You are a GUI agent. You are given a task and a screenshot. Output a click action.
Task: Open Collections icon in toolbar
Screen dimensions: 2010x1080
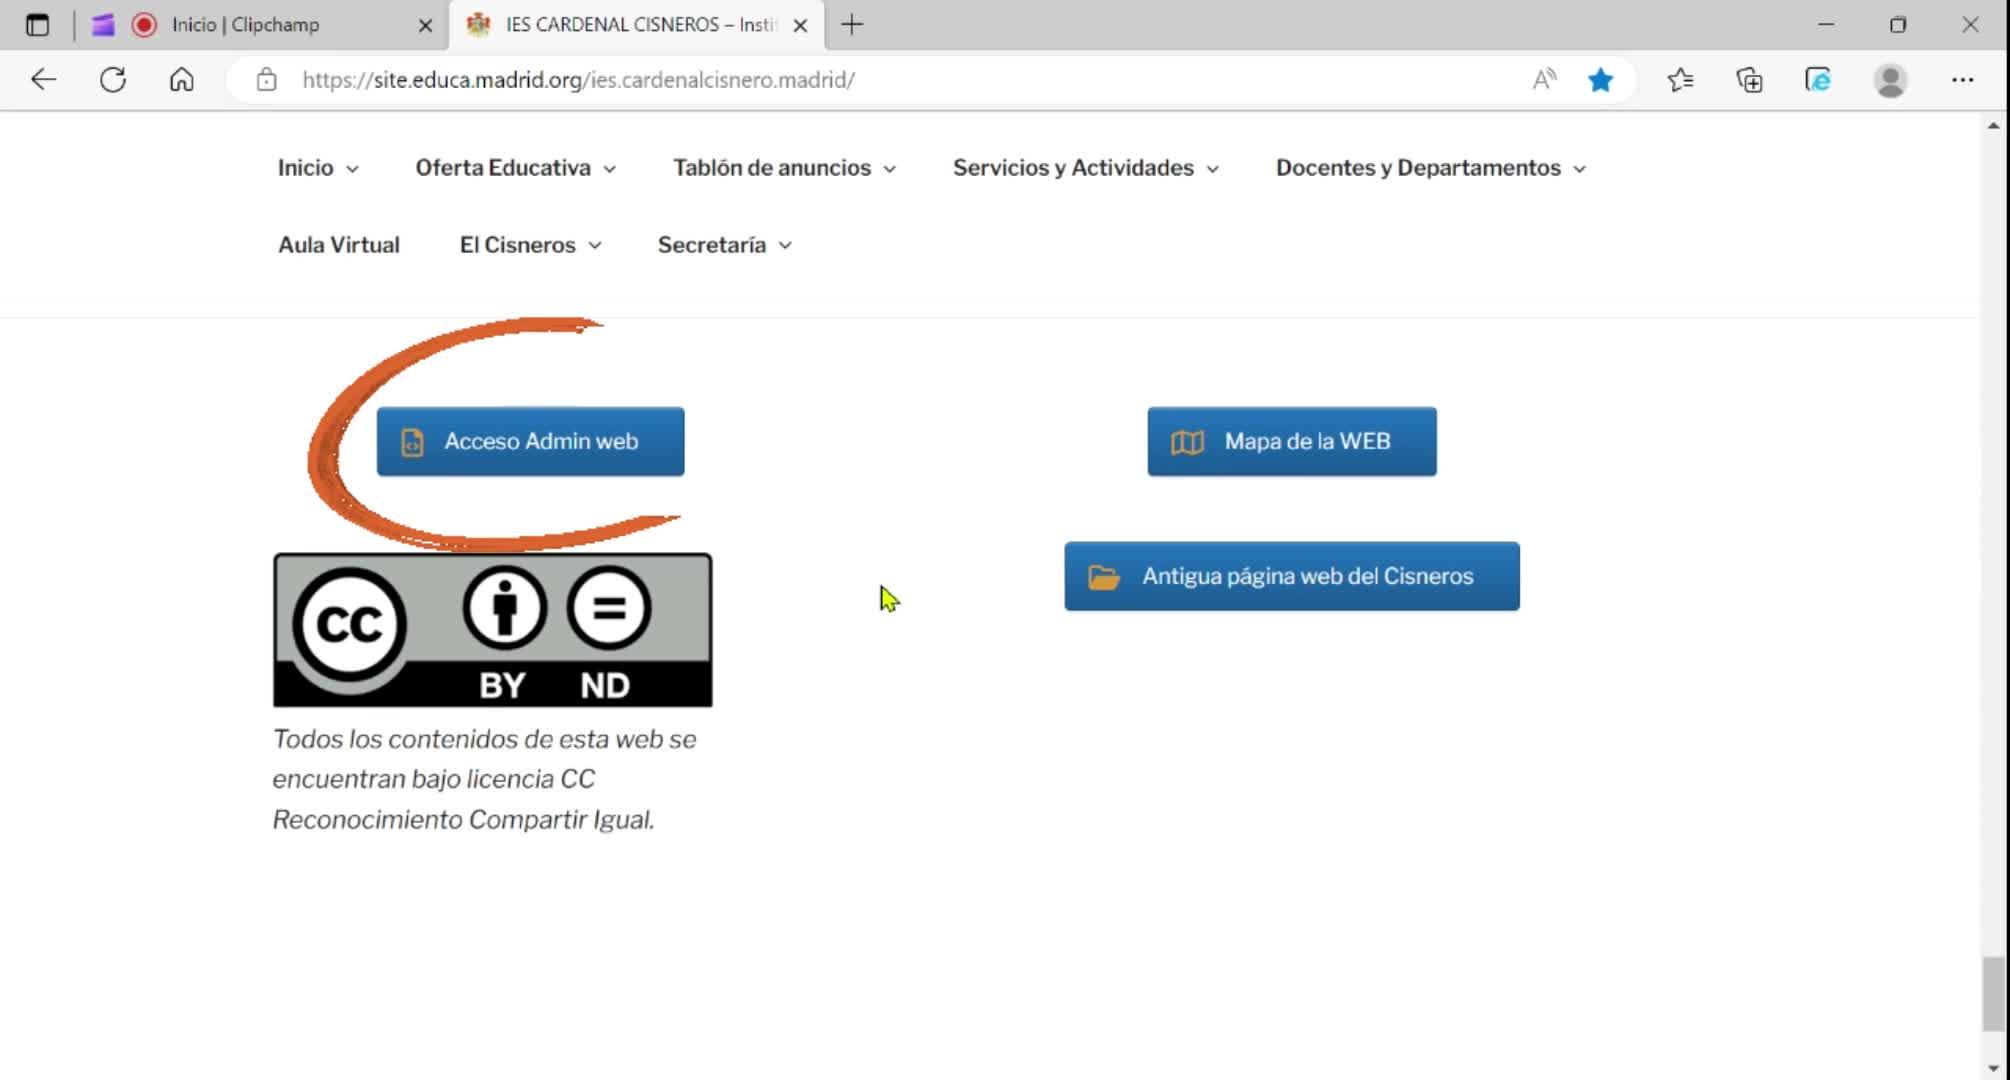[x=1749, y=80]
